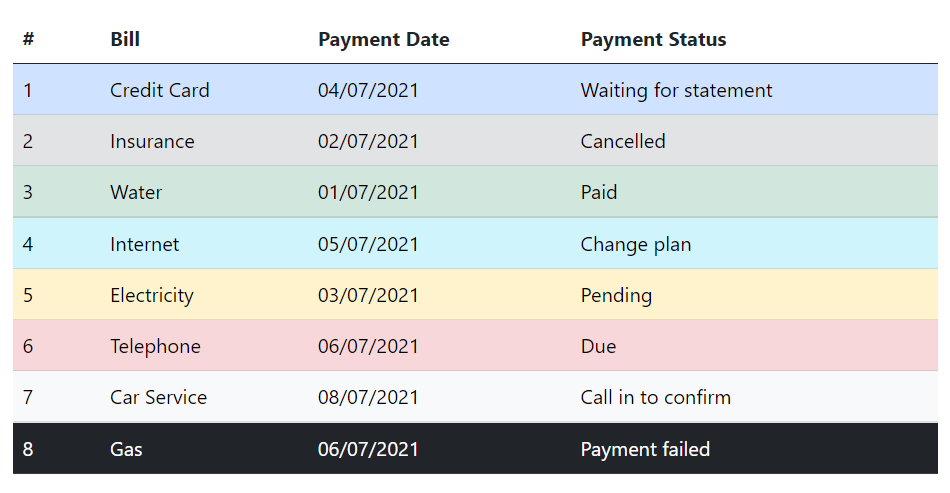This screenshot has height=493, width=950.
Task: Click the 'Waiting for statement' status
Action: click(x=676, y=90)
